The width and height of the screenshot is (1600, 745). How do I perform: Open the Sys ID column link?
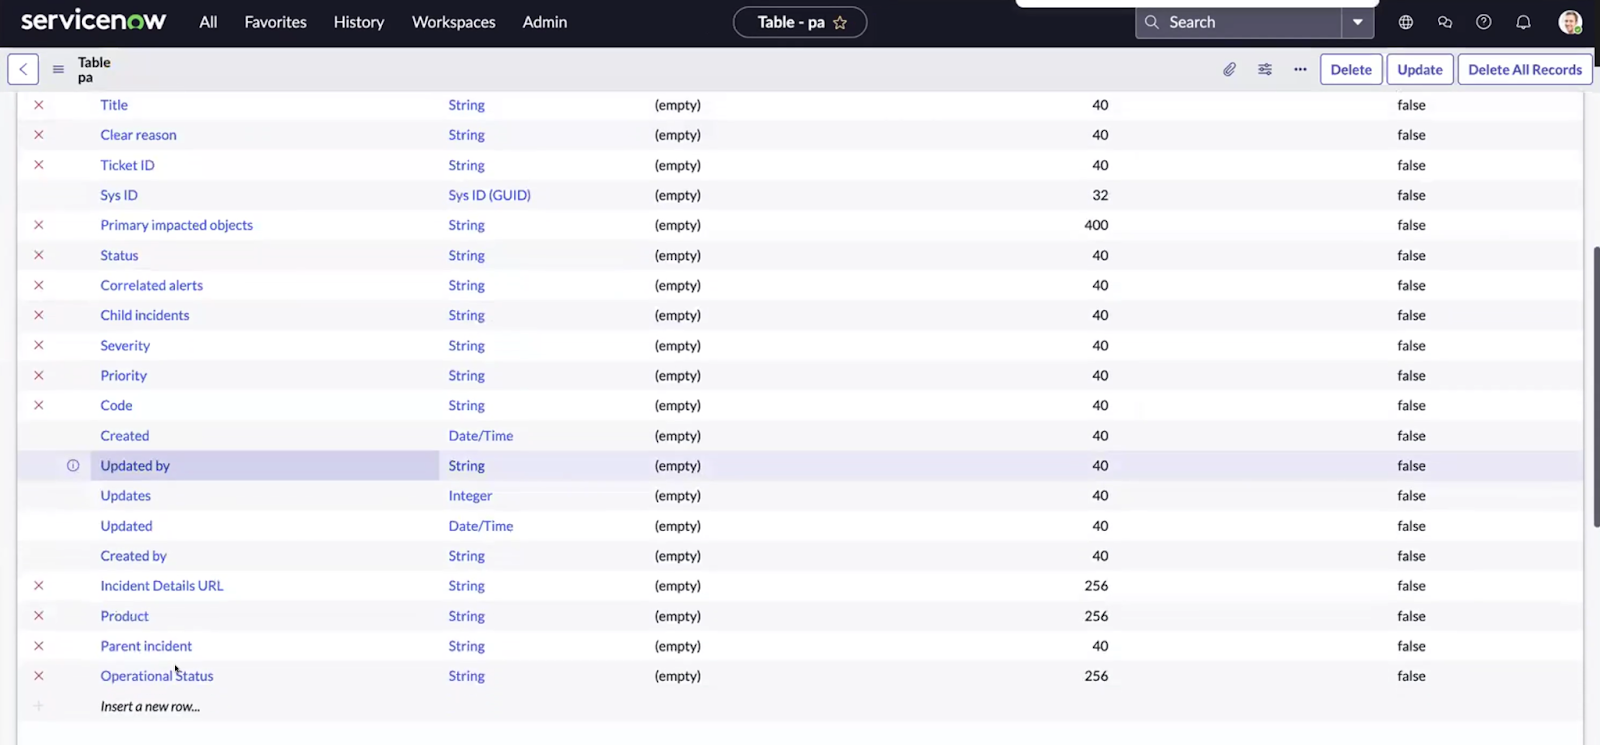click(x=119, y=195)
